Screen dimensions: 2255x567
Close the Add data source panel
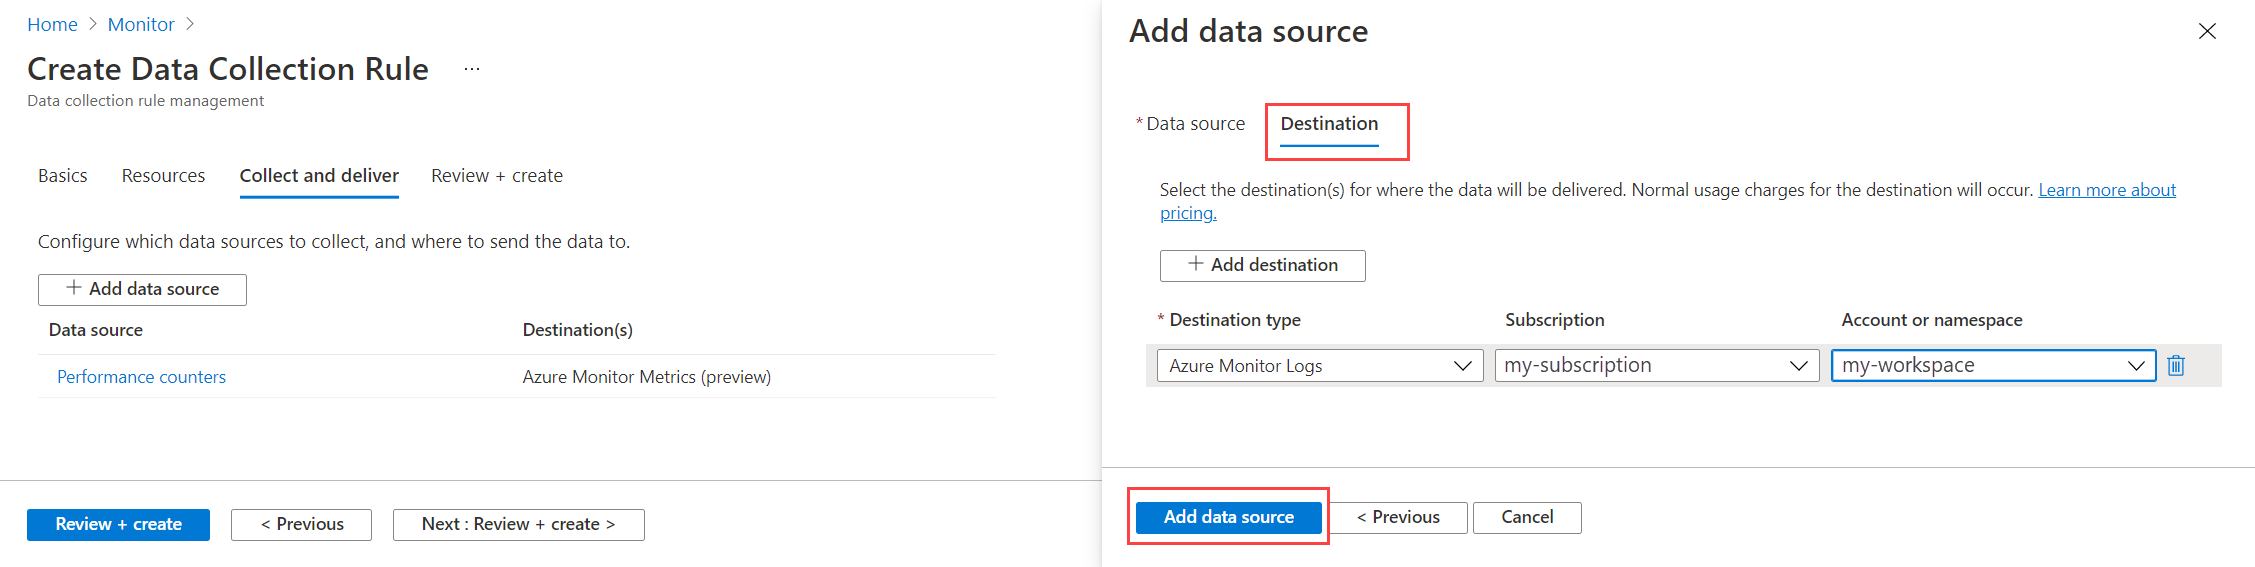pyautogui.click(x=2207, y=31)
